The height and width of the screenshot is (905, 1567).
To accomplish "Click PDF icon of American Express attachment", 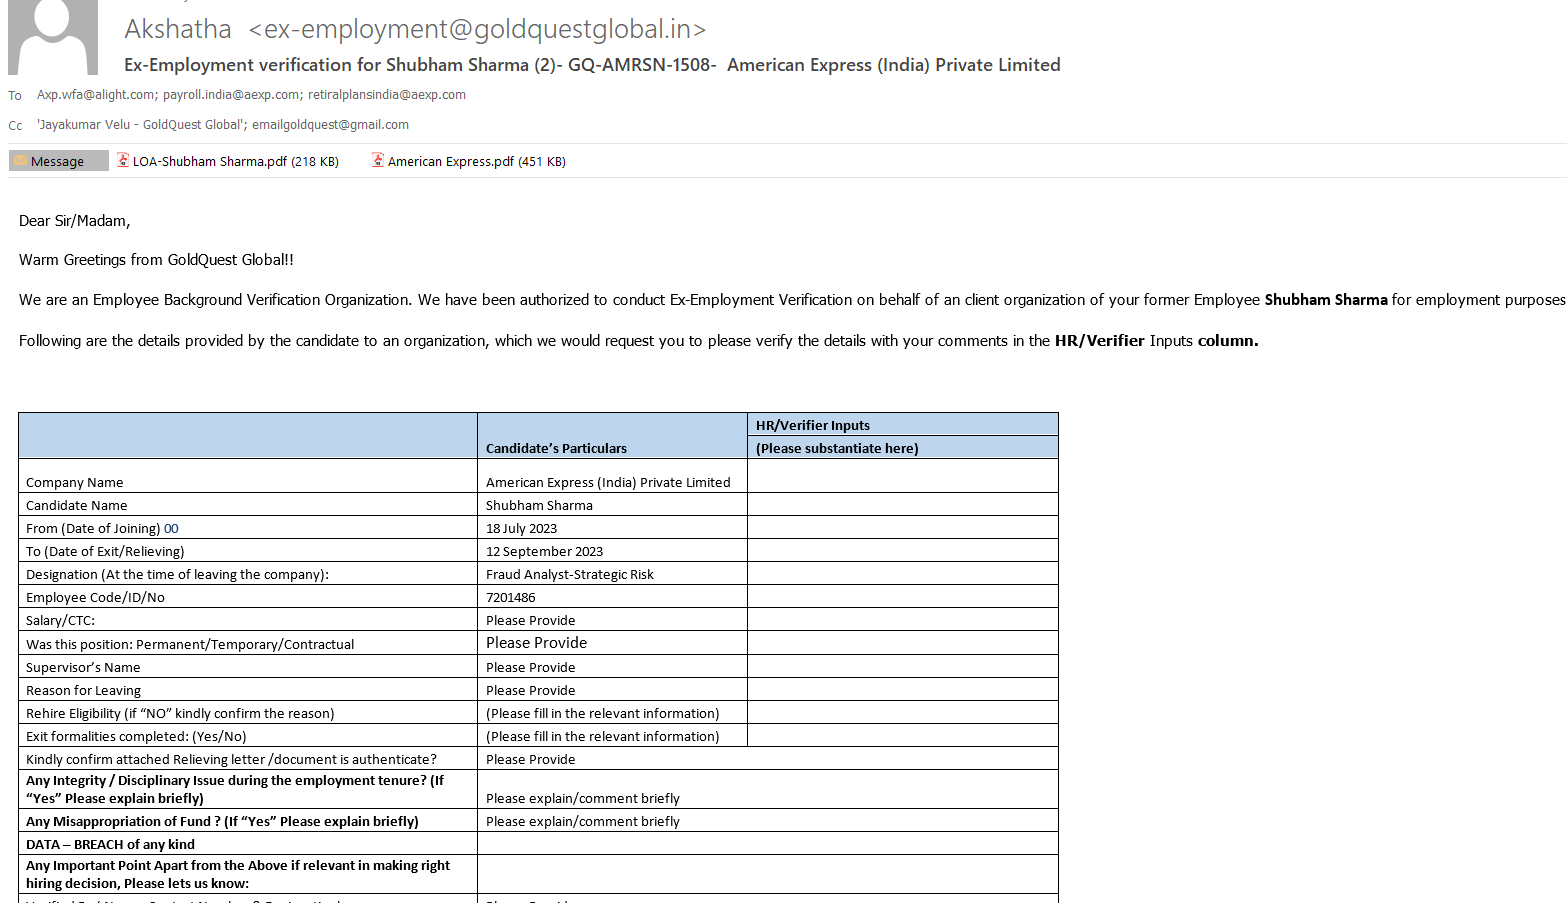I will point(378,160).
